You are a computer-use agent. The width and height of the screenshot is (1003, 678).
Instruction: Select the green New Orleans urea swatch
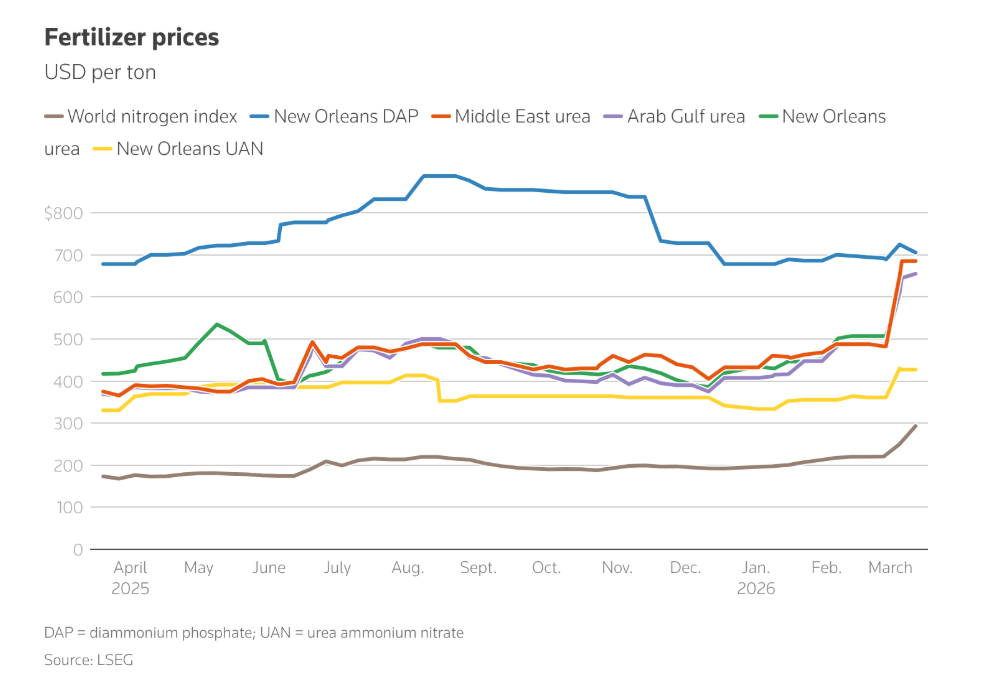tap(767, 117)
